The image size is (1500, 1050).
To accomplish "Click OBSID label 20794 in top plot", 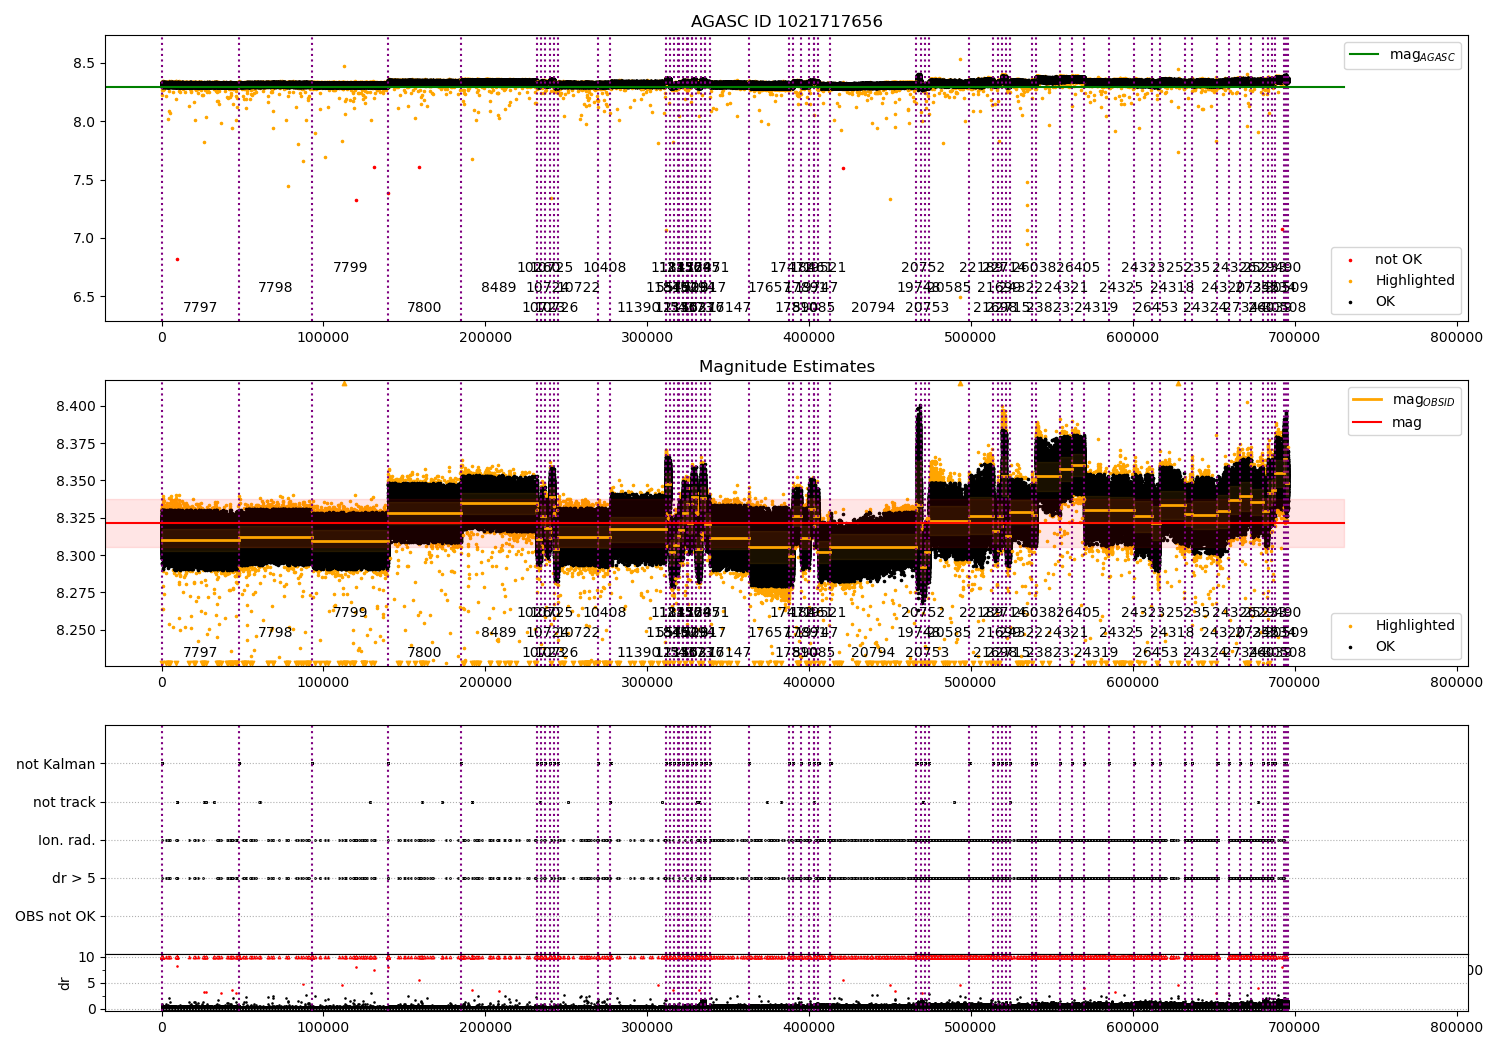I will pyautogui.click(x=873, y=308).
